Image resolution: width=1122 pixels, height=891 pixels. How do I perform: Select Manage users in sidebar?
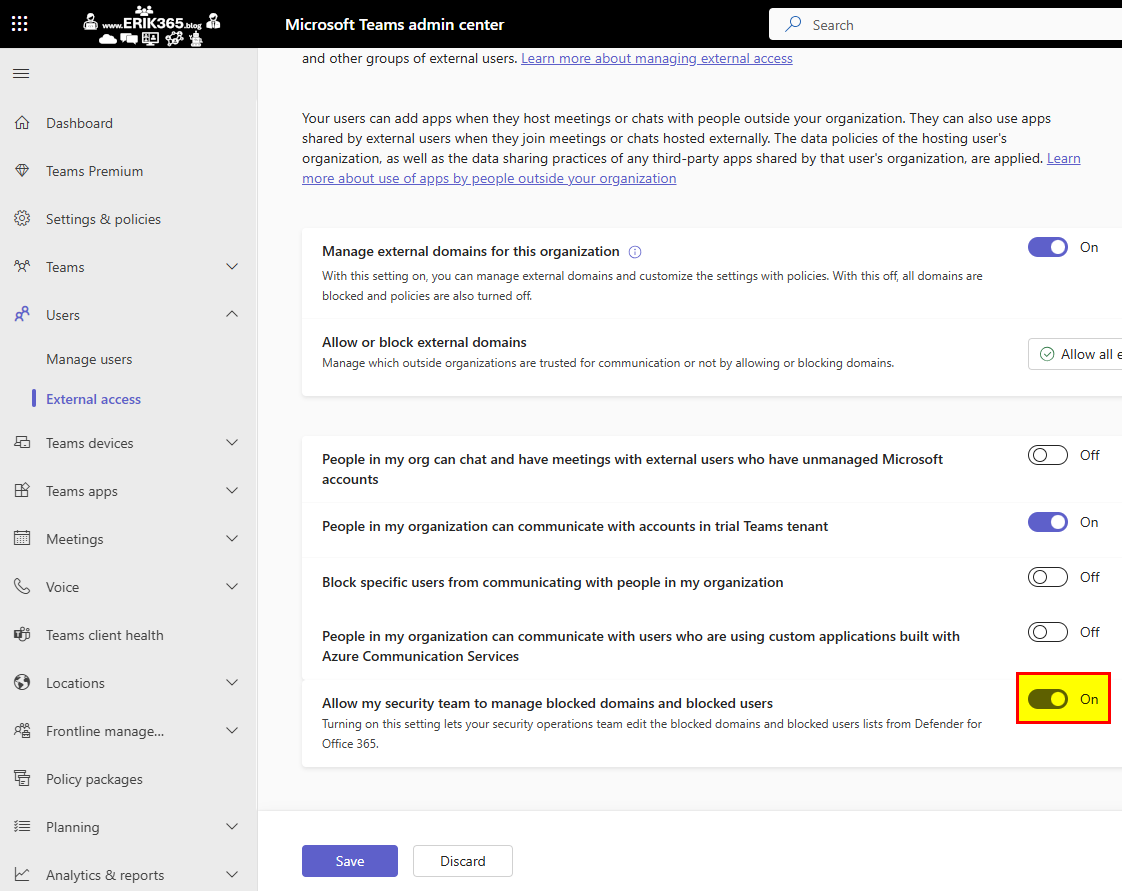89,359
